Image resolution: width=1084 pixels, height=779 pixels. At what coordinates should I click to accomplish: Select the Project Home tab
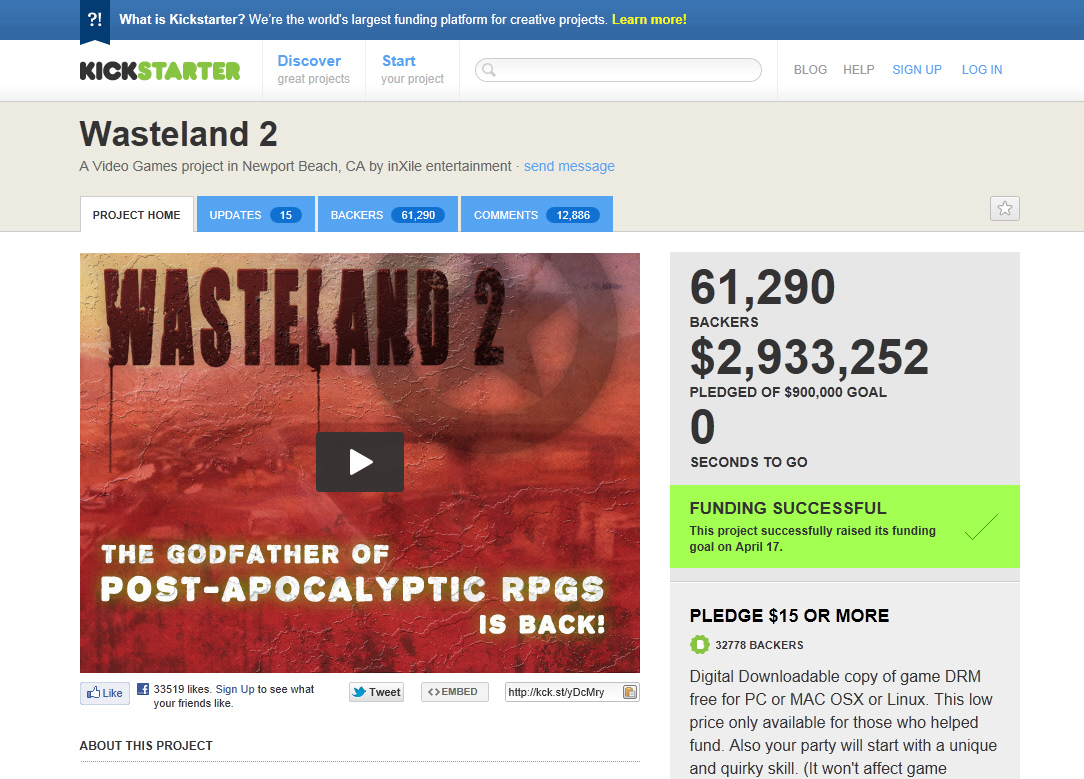pyautogui.click(x=137, y=214)
